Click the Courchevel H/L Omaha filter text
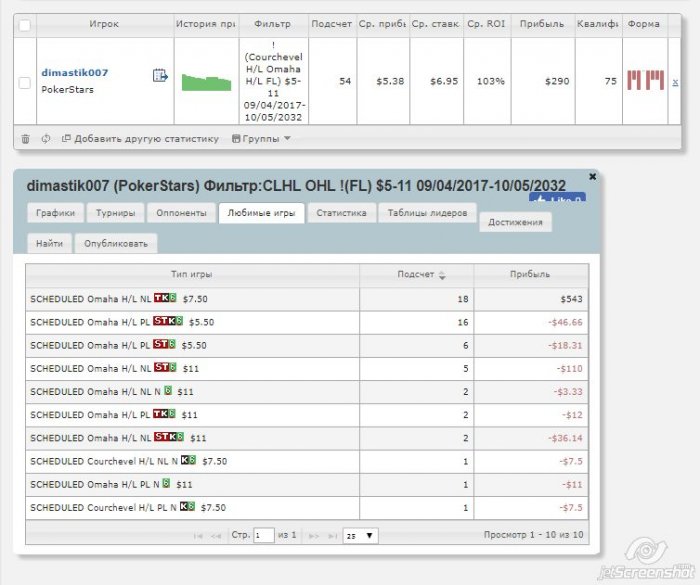This screenshot has height=585, width=700. tap(273, 81)
